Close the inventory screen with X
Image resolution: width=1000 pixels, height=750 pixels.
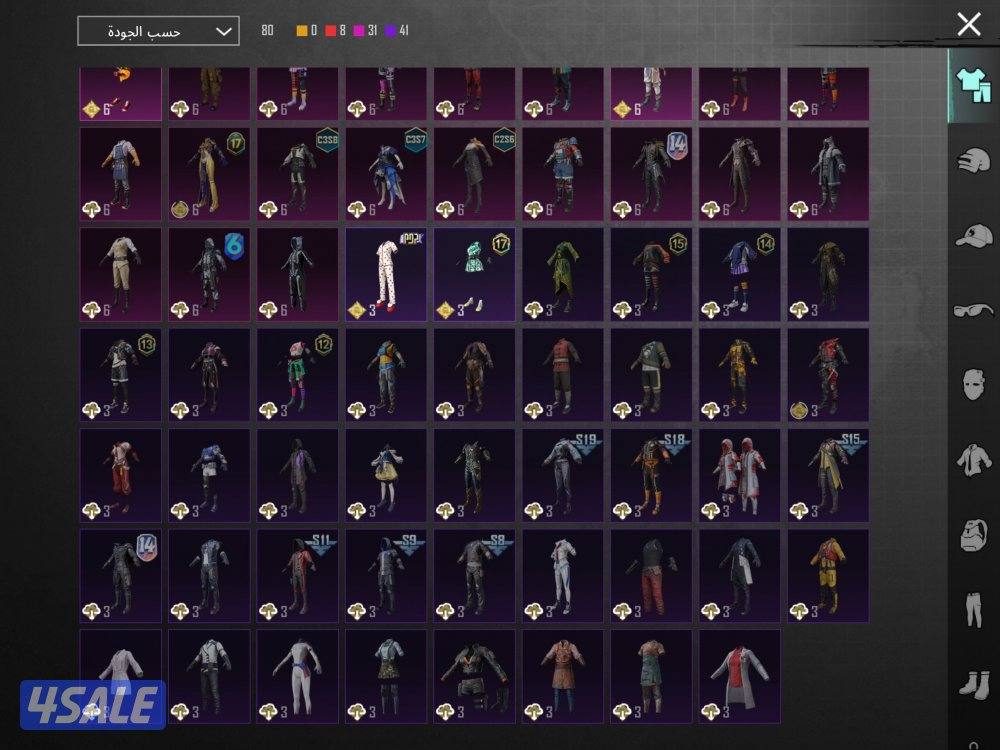tap(968, 25)
